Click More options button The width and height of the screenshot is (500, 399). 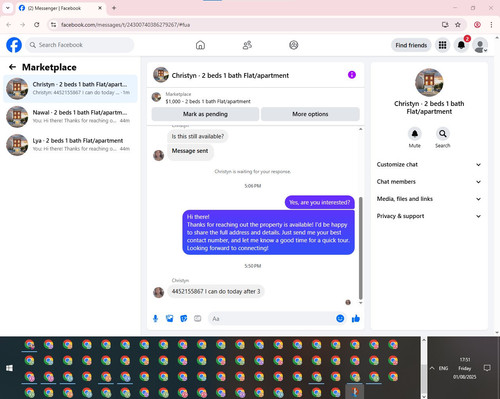click(x=310, y=114)
